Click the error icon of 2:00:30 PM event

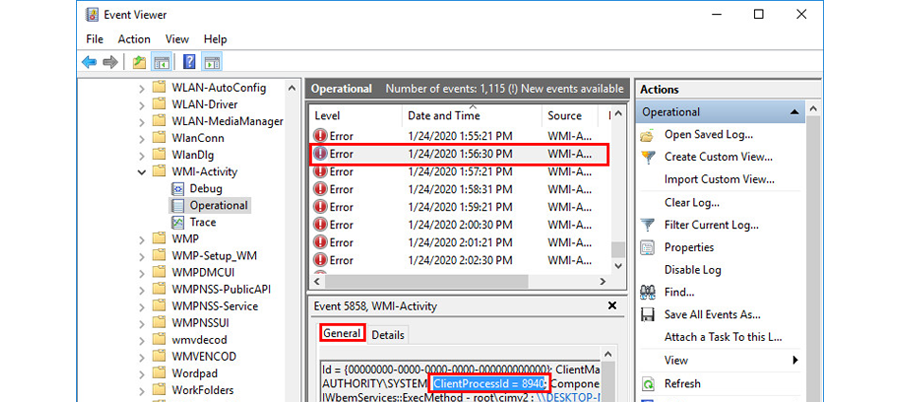pyautogui.click(x=320, y=225)
